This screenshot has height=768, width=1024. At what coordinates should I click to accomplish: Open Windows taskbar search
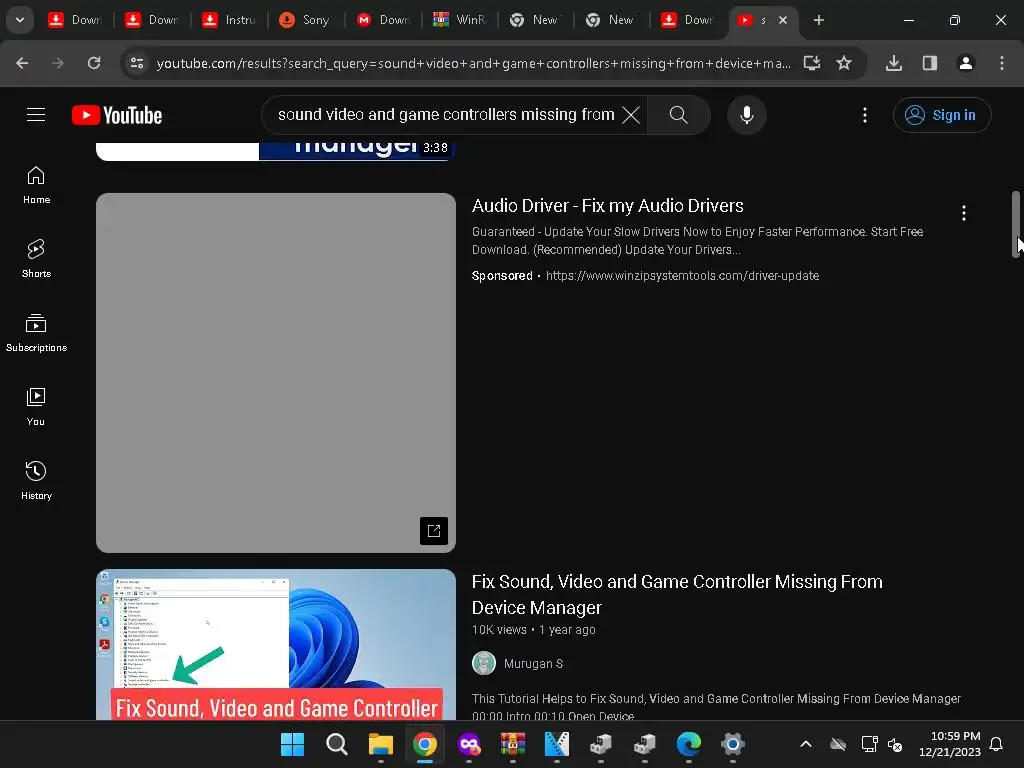point(337,744)
